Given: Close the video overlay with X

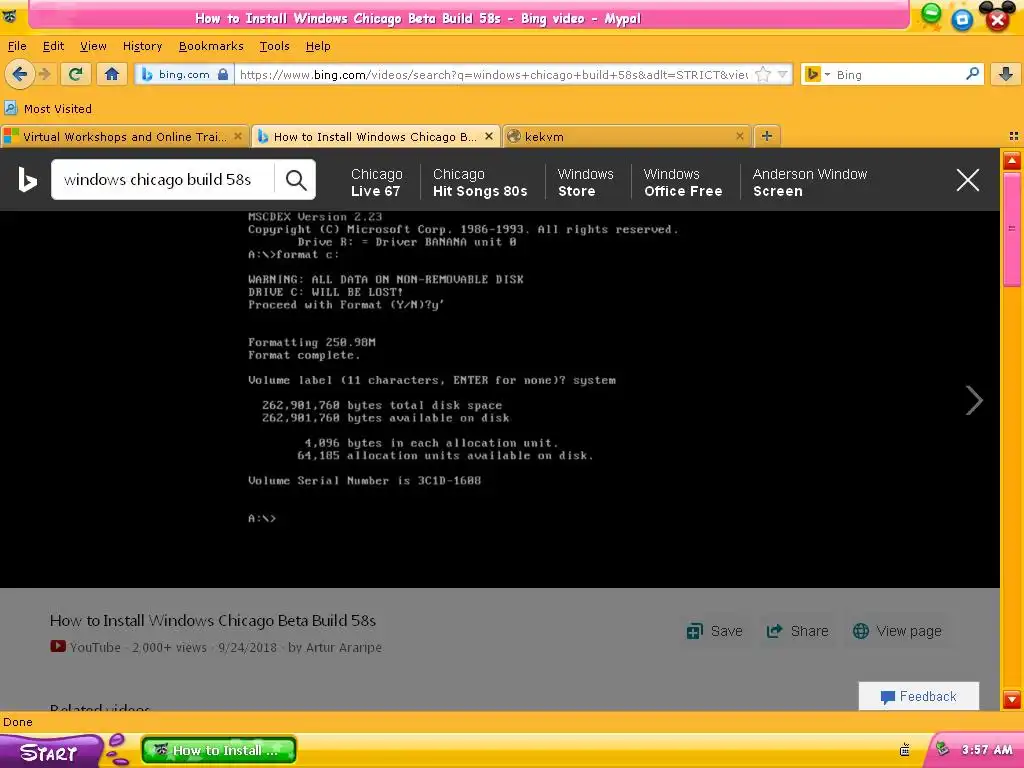Looking at the screenshot, I should coord(967,180).
